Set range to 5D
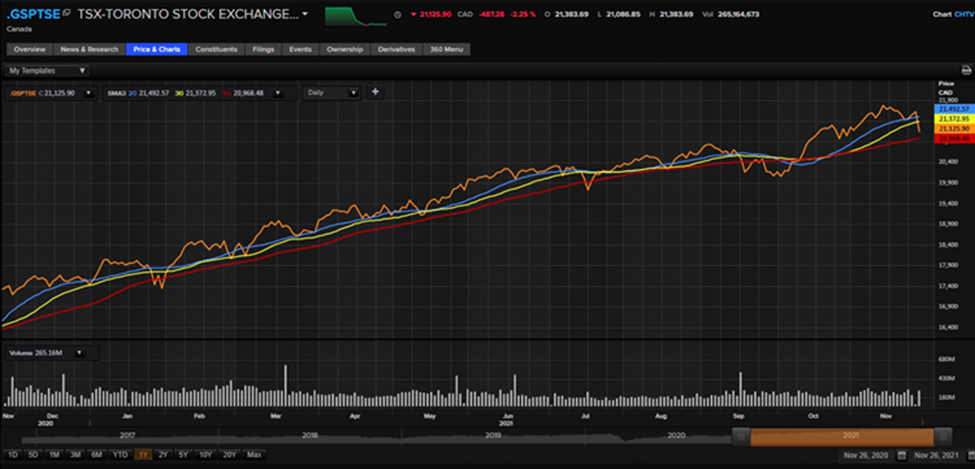975x469 pixels. pos(33,455)
